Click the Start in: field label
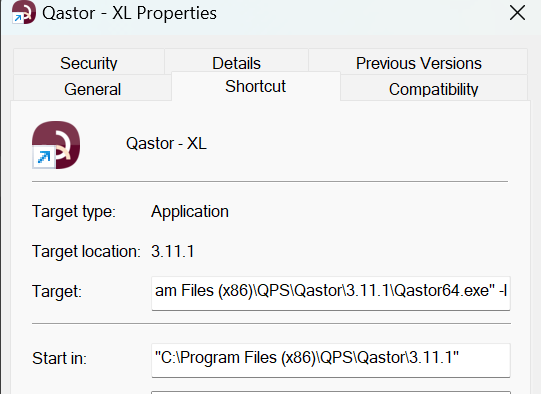Screen dimensions: 541x394 pos(59,358)
